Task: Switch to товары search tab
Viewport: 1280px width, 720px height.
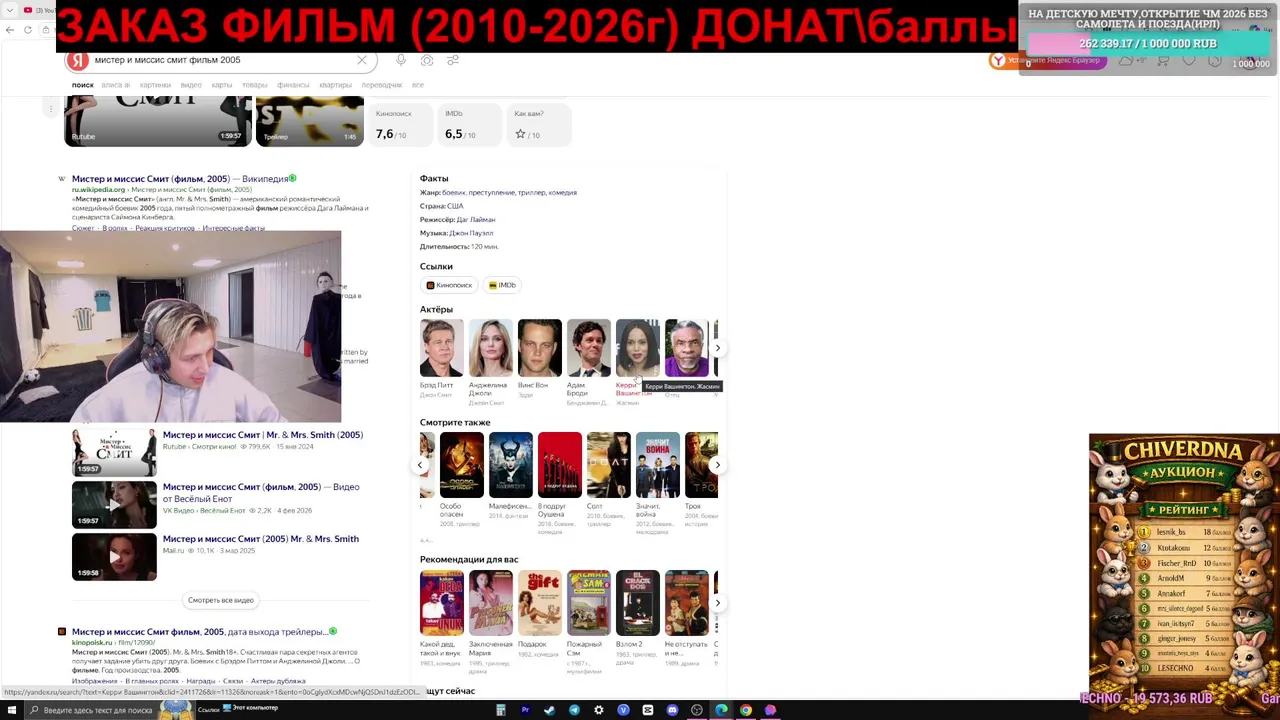Action: point(255,85)
